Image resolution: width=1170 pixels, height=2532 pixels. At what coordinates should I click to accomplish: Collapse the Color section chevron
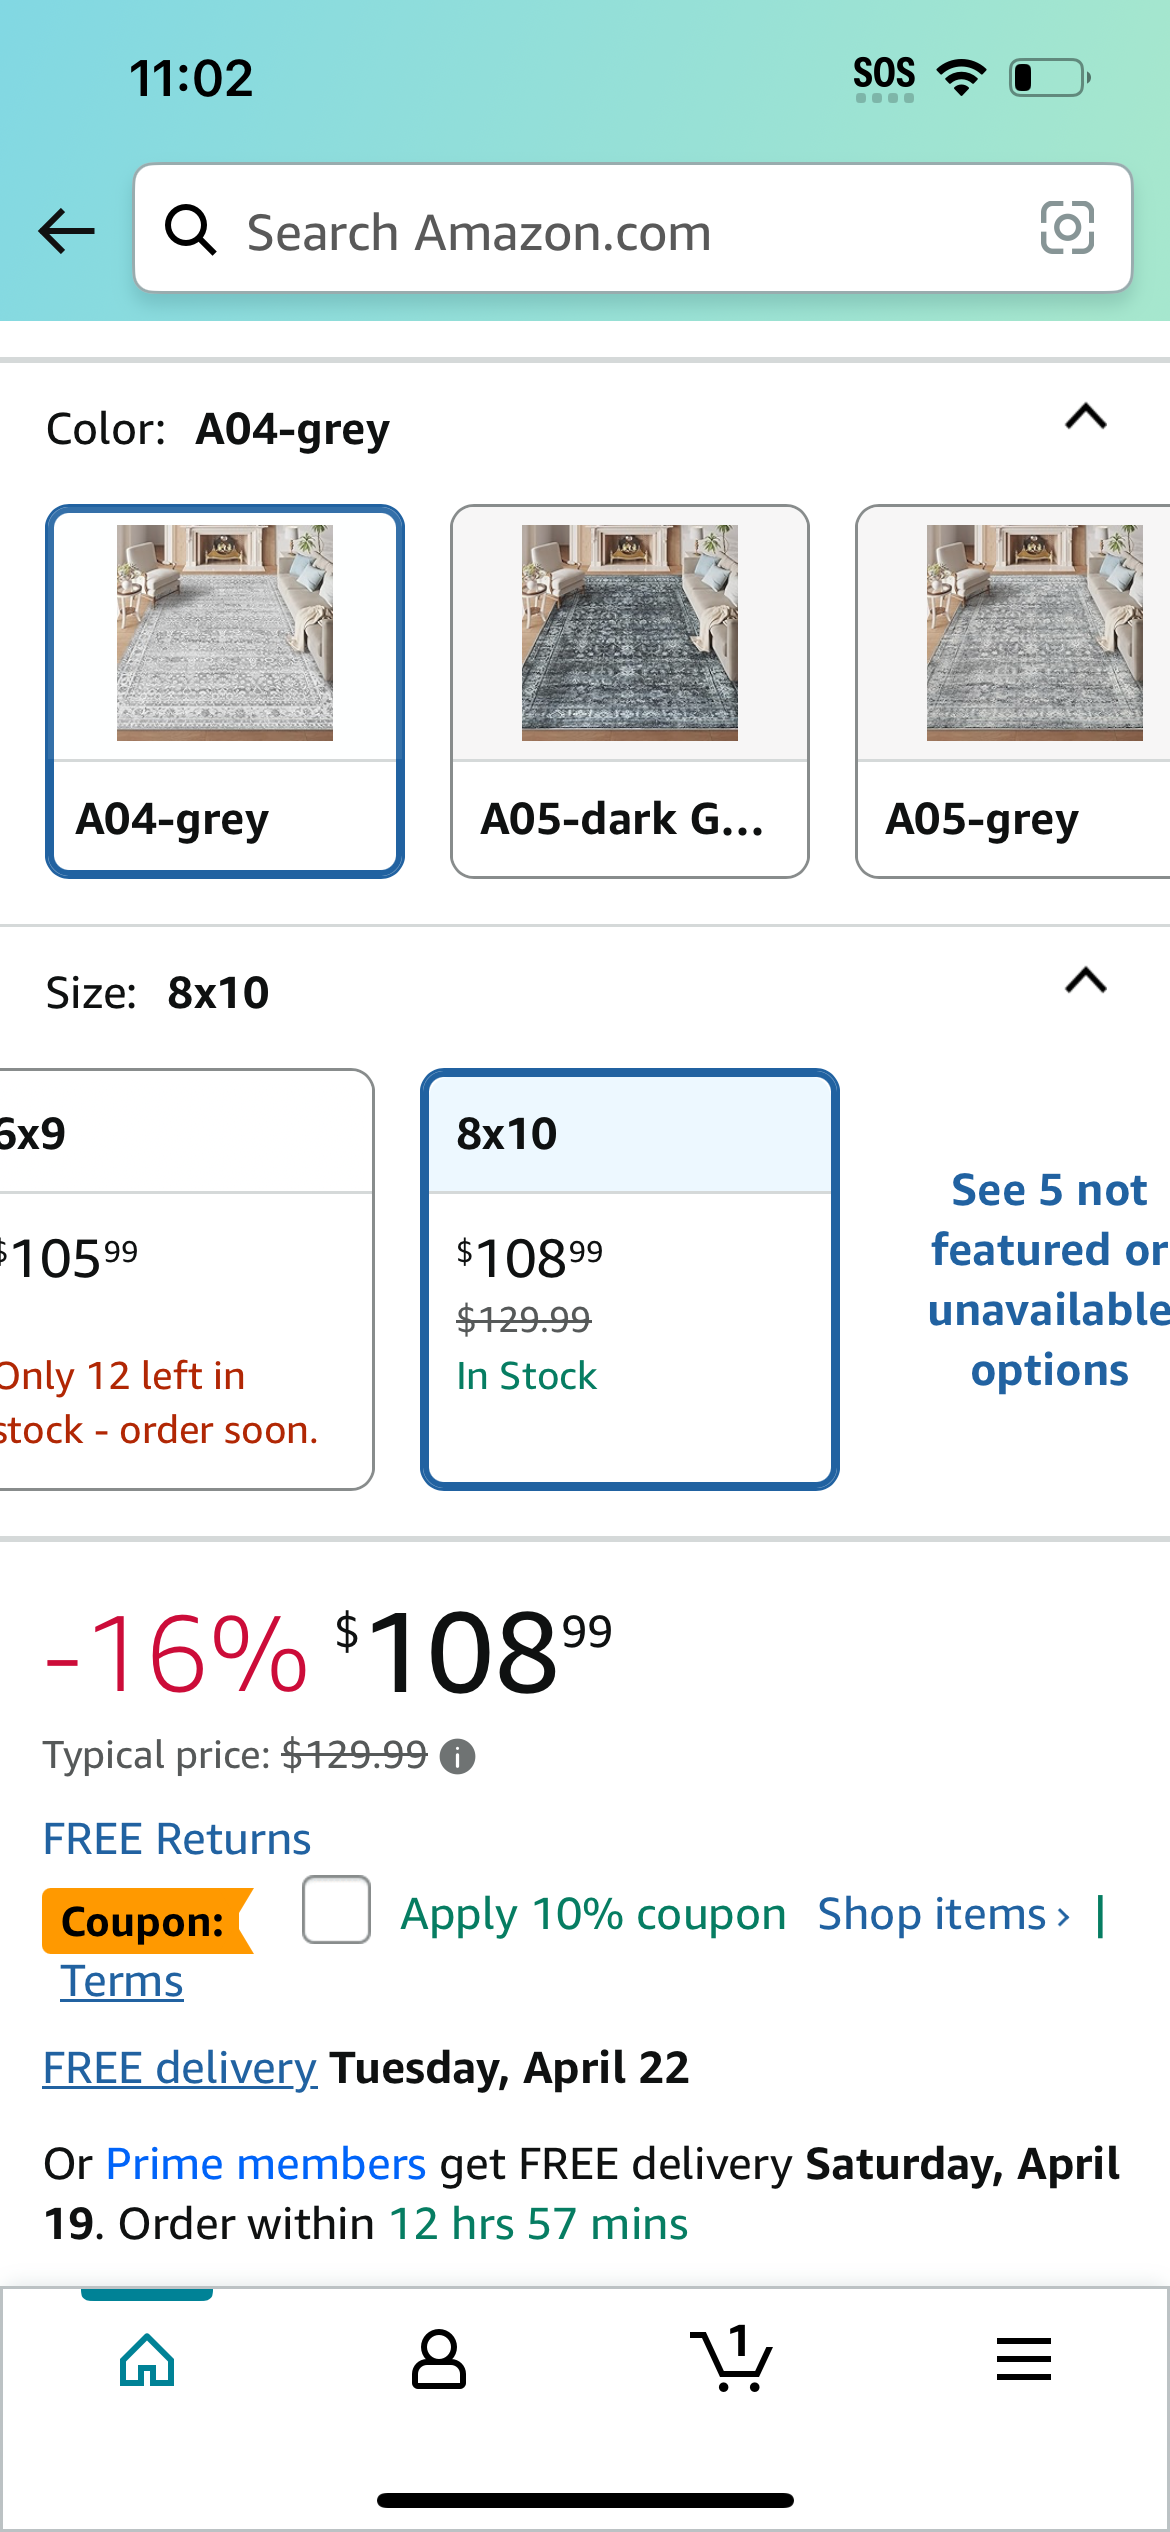1086,416
